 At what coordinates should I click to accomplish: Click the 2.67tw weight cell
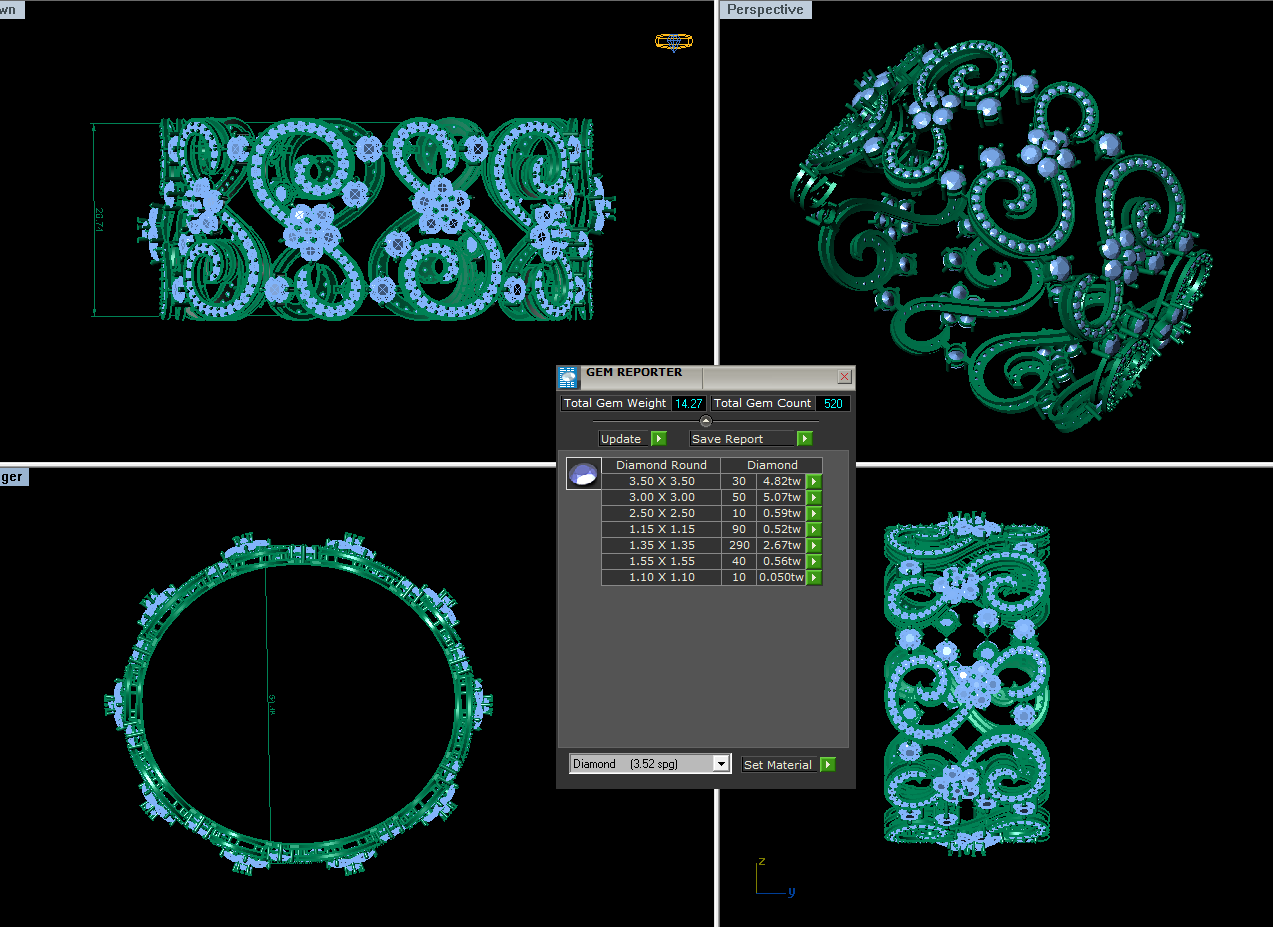(781, 545)
